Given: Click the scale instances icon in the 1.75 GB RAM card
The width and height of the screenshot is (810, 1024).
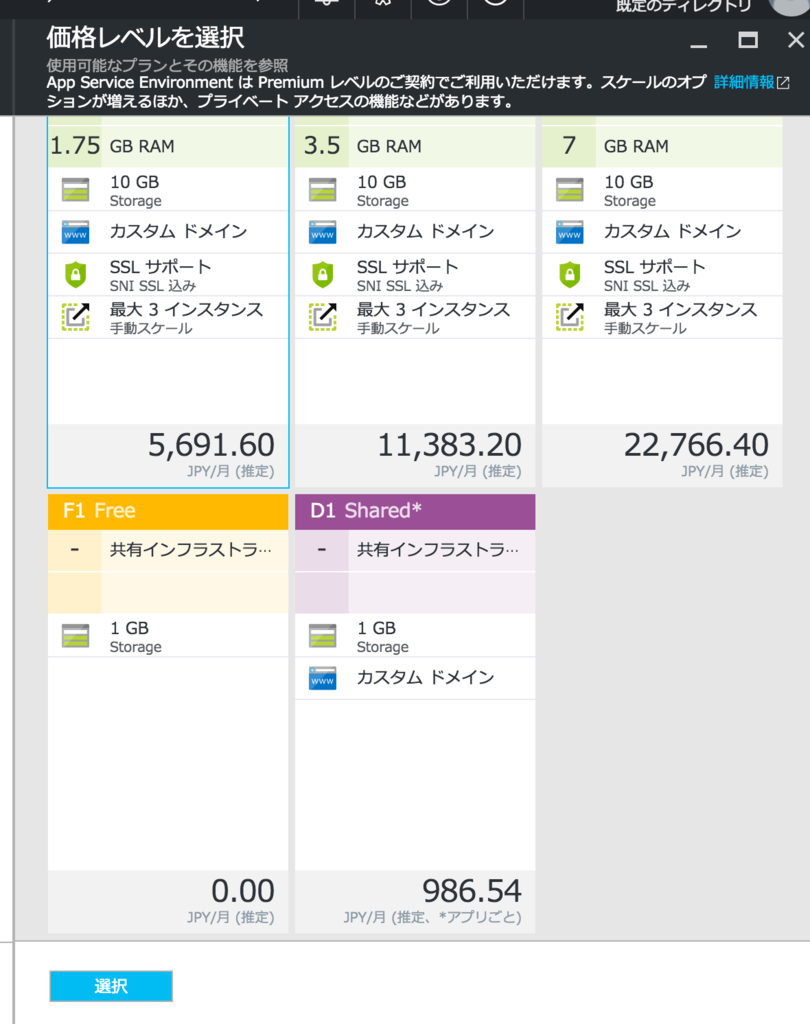Looking at the screenshot, I should click(x=76, y=317).
